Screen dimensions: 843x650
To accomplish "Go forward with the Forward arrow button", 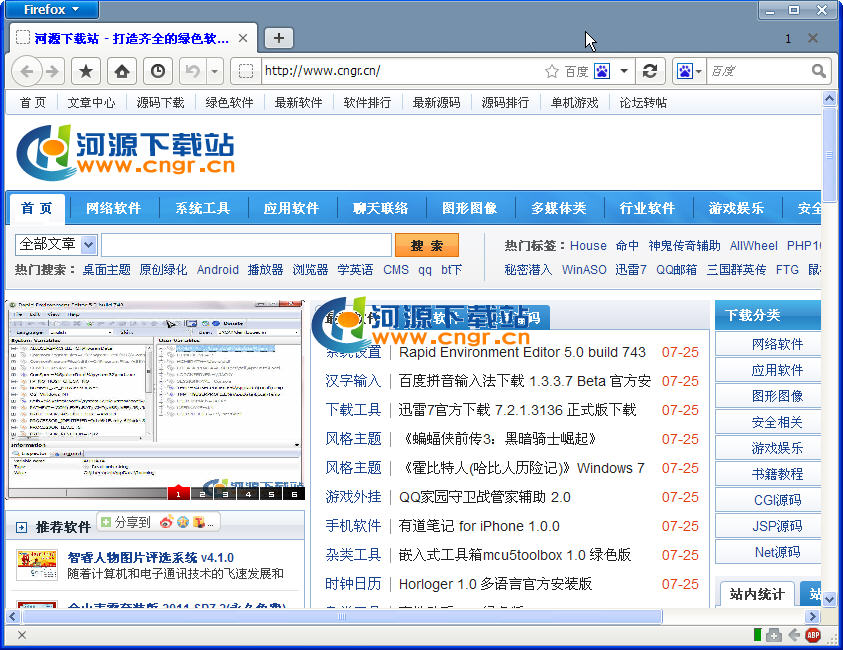I will [52, 71].
